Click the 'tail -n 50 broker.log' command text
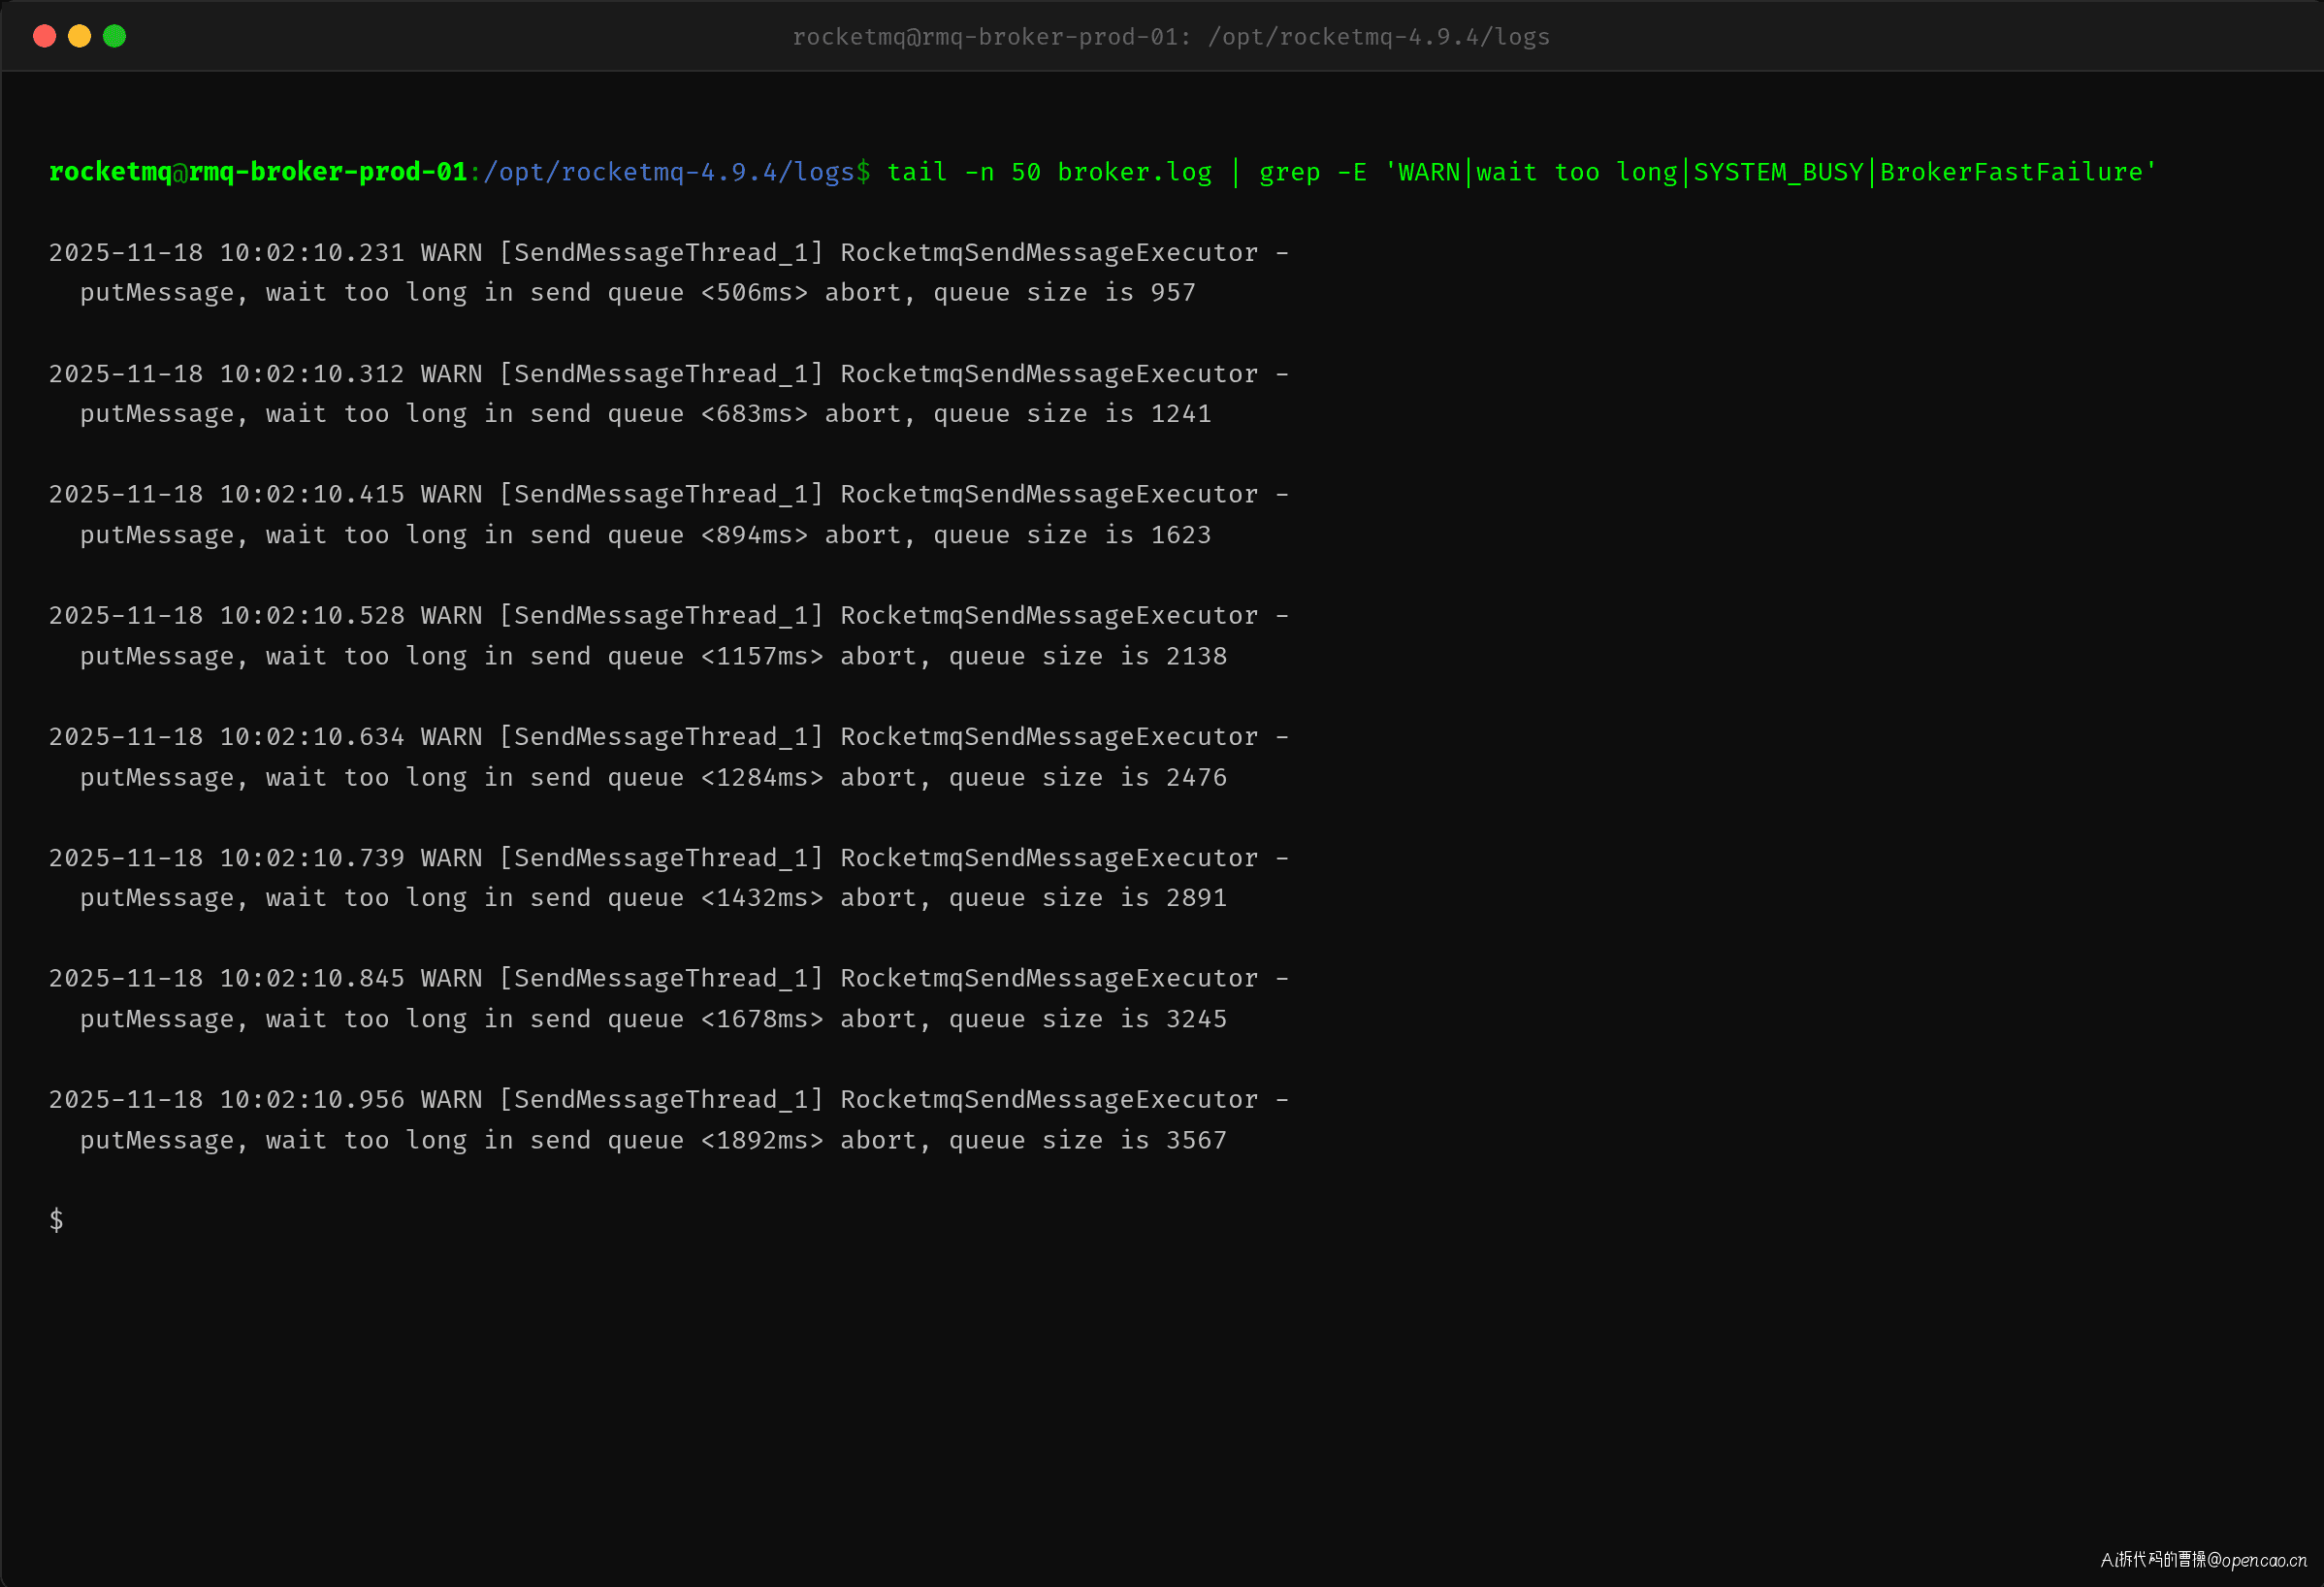2324x1587 pixels. 1049,172
